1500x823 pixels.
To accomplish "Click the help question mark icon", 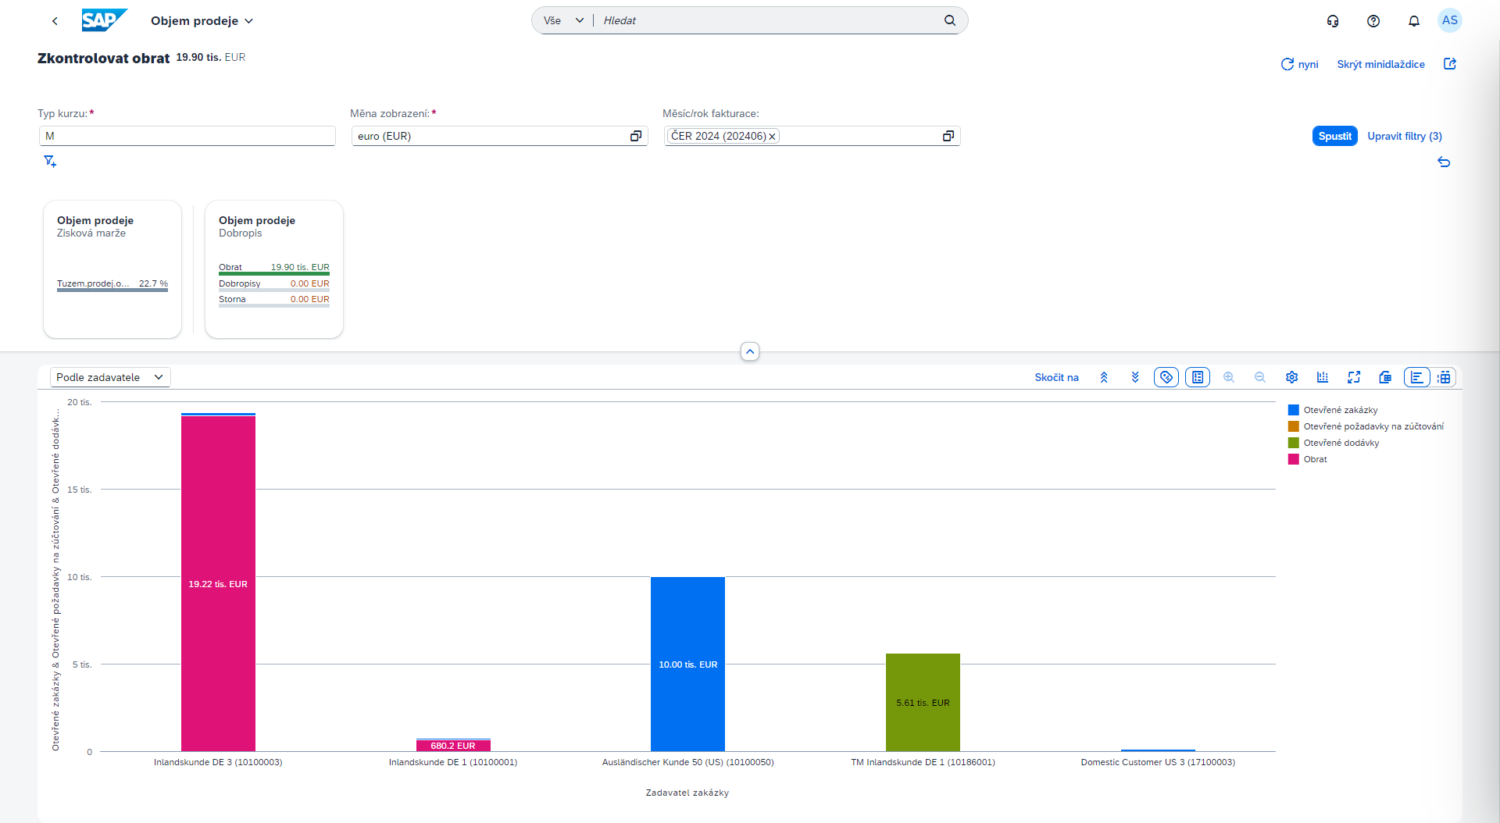I will point(1373,21).
